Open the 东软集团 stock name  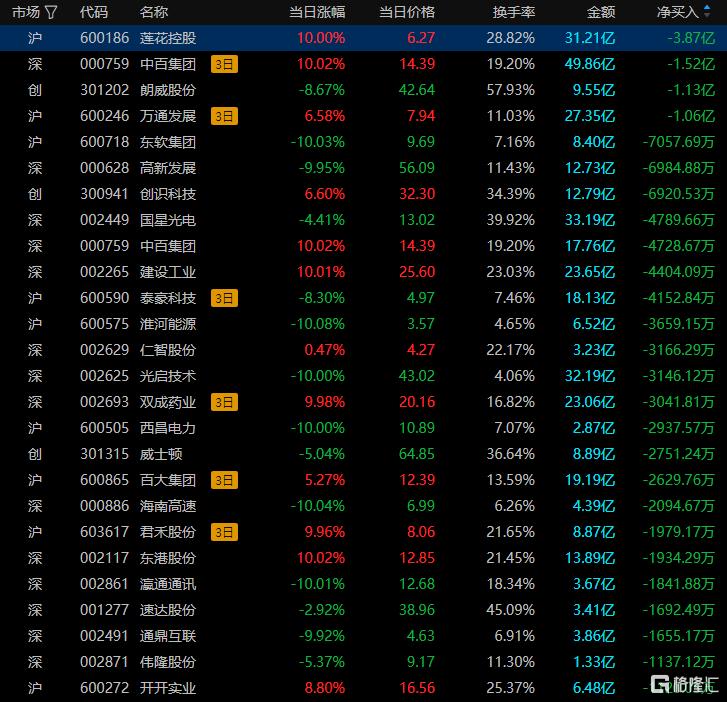point(168,142)
